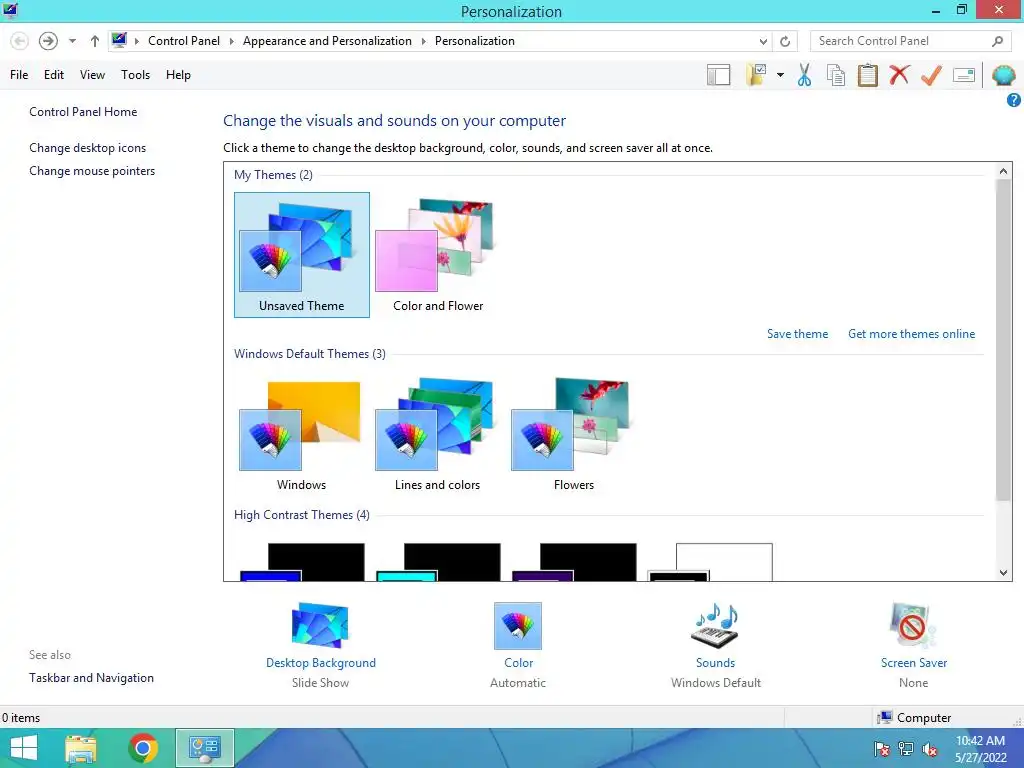The image size is (1024, 768).
Task: Open Desktop Background settings icon
Action: coord(320,626)
